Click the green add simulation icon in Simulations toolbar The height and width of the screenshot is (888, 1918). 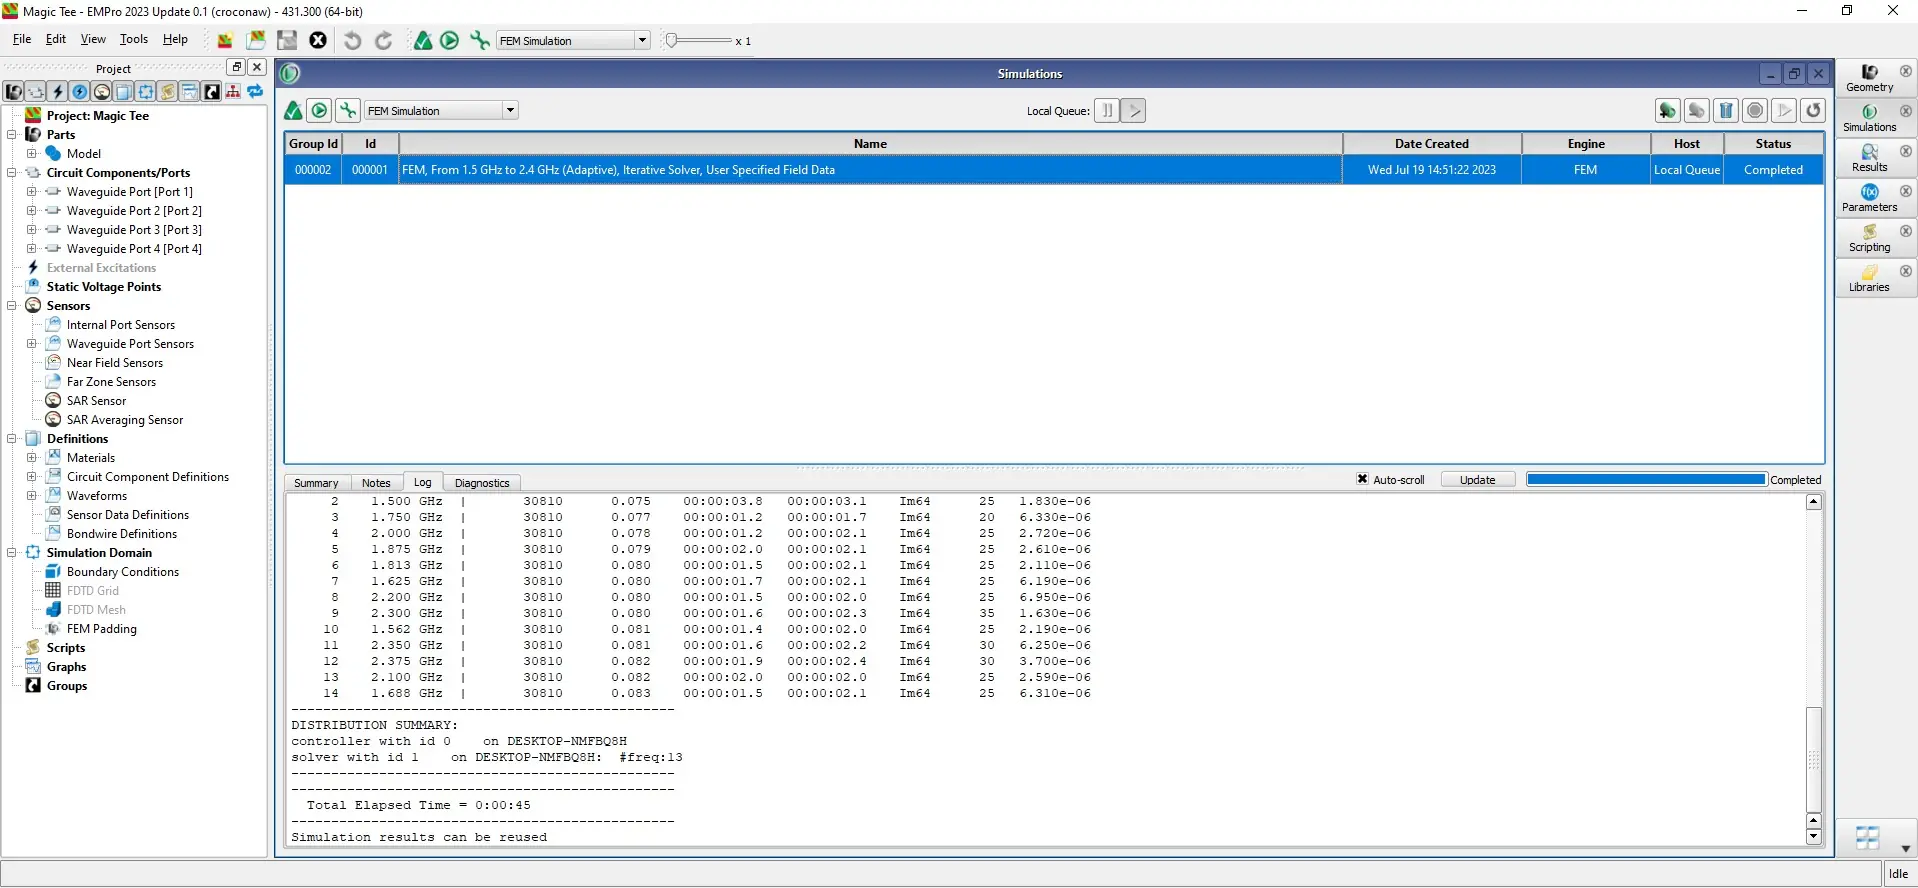pos(1667,110)
